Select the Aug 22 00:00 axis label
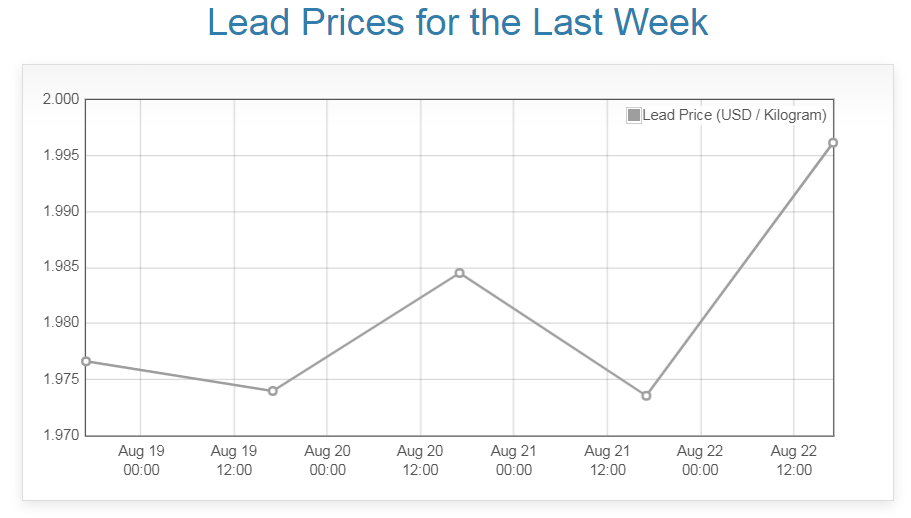This screenshot has width=911, height=518. [700, 460]
